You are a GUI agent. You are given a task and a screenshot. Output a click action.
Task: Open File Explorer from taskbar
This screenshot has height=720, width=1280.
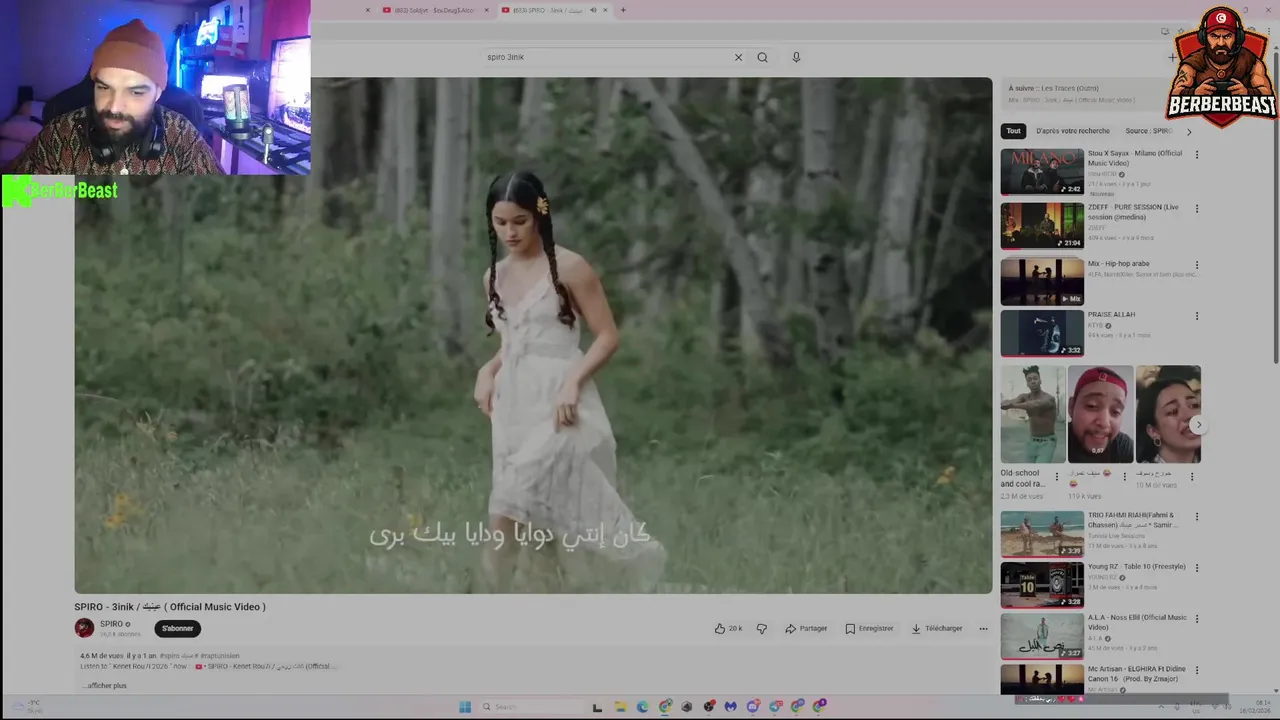click(x=620, y=706)
